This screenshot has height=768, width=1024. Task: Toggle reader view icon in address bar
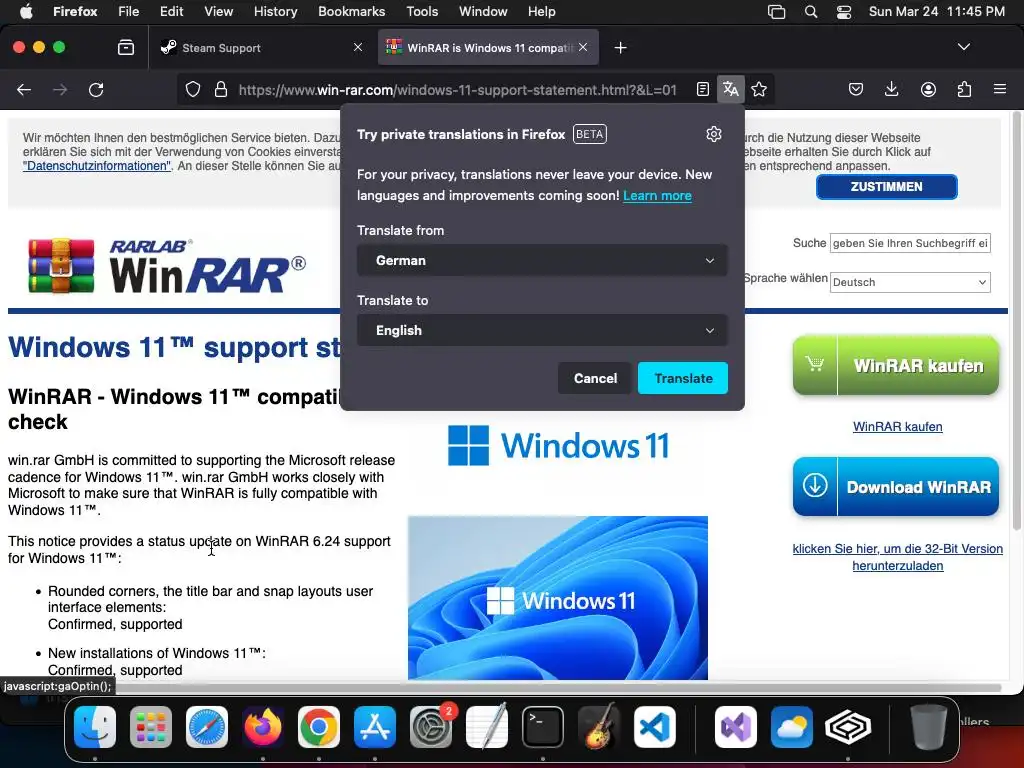(x=703, y=89)
